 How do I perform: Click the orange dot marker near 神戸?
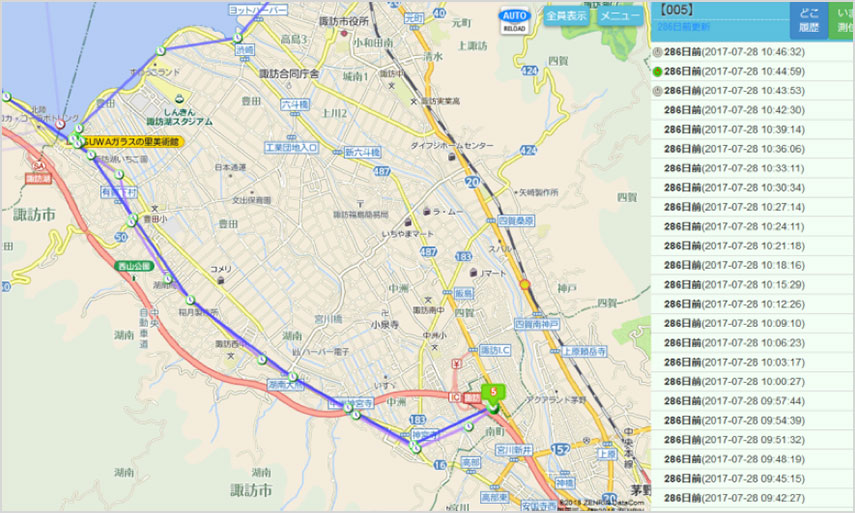[x=525, y=285]
